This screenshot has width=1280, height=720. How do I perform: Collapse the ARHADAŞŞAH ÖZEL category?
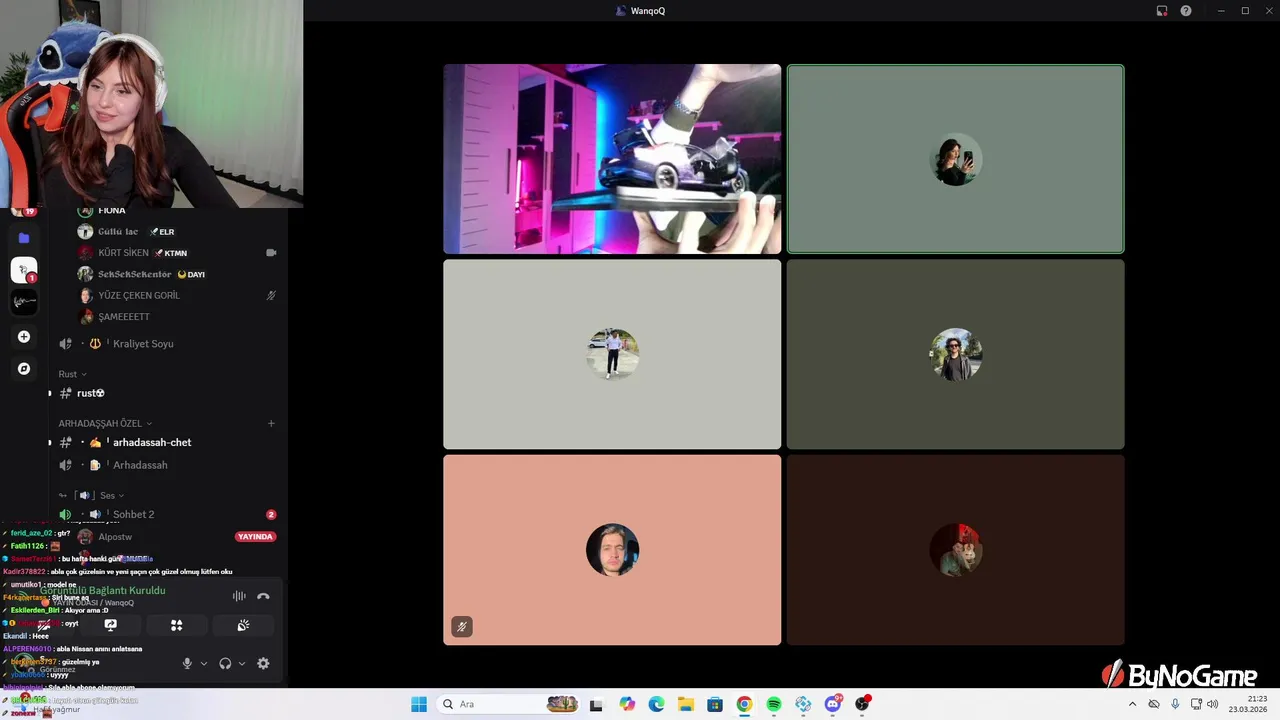pos(105,423)
